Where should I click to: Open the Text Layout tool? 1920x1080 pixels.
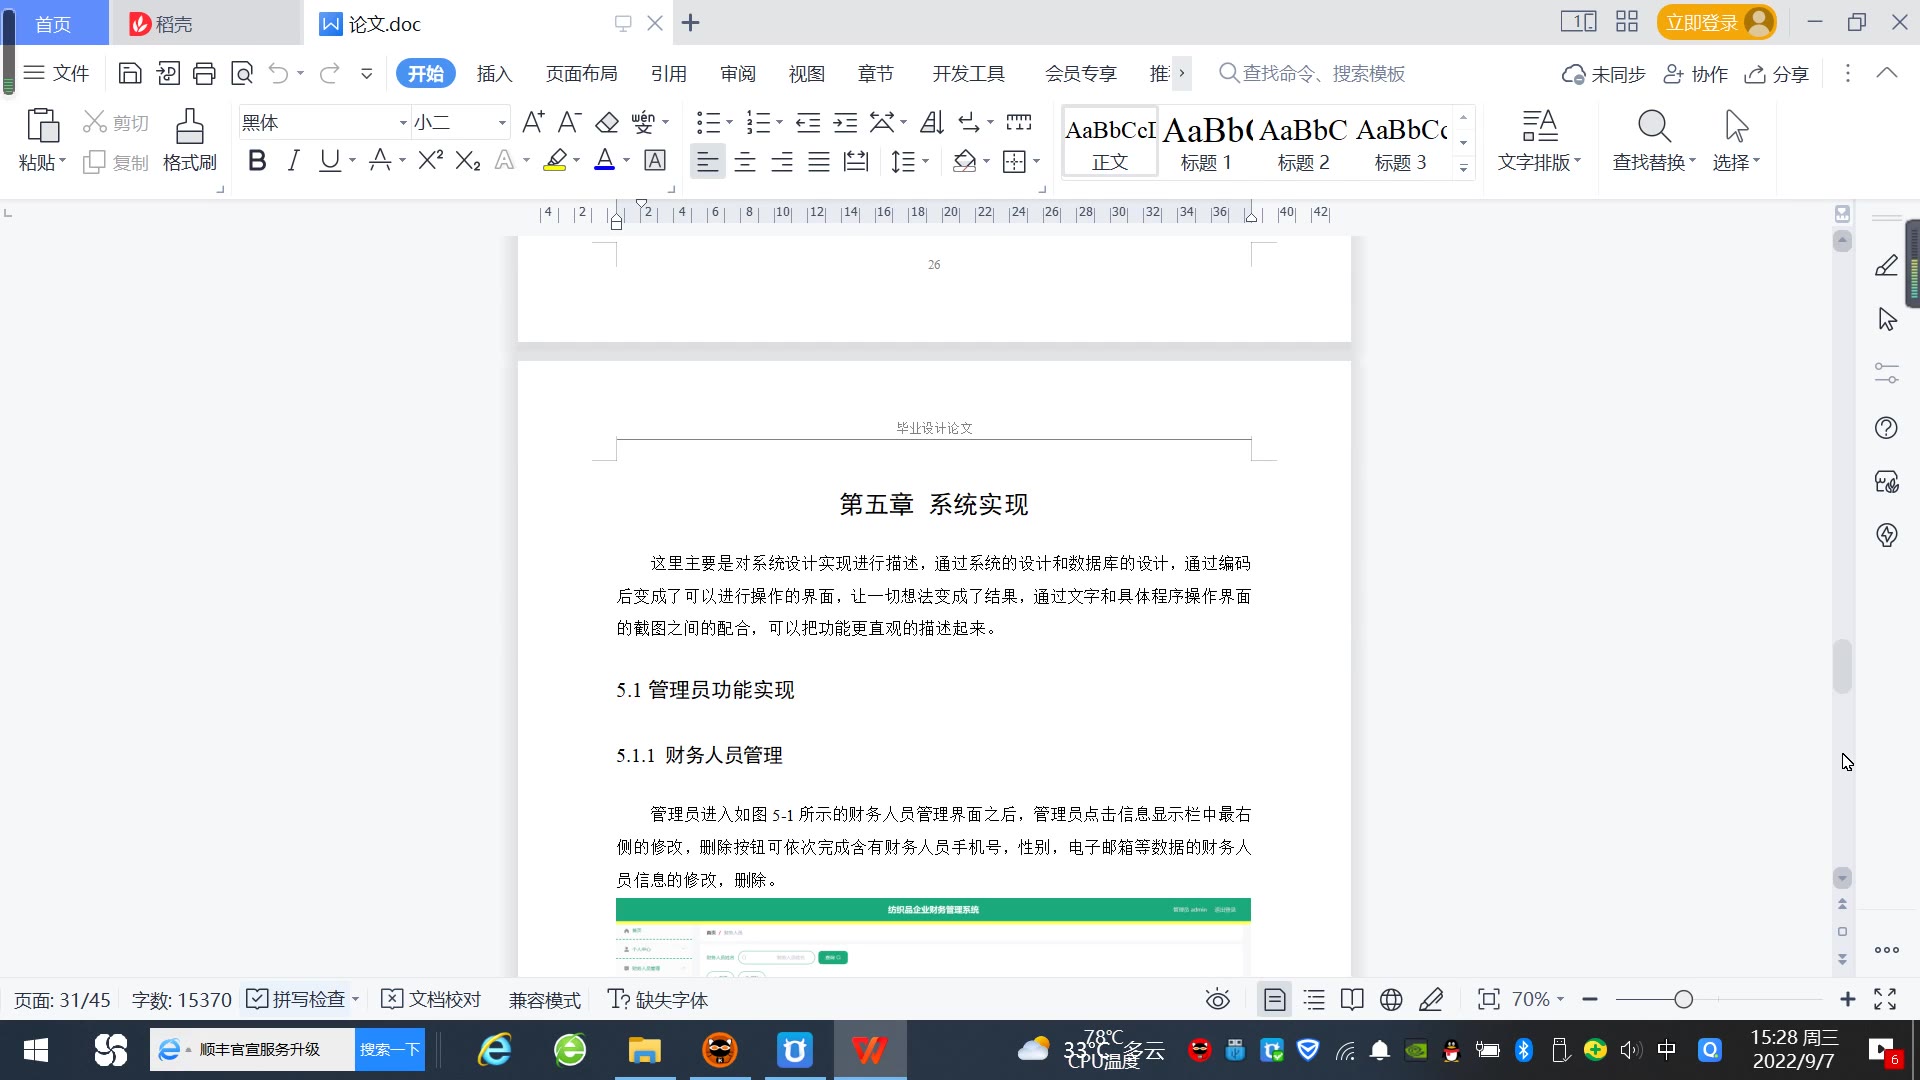coord(1539,140)
